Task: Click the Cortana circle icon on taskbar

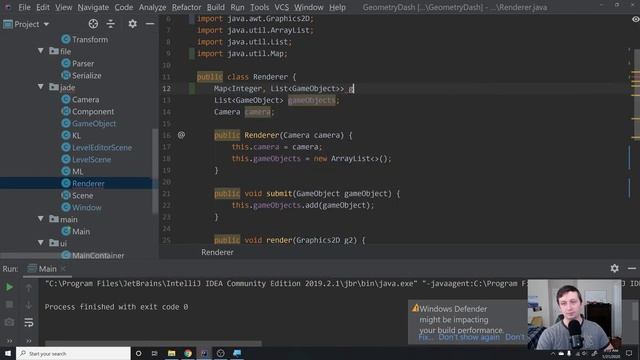Action: pos(138,353)
